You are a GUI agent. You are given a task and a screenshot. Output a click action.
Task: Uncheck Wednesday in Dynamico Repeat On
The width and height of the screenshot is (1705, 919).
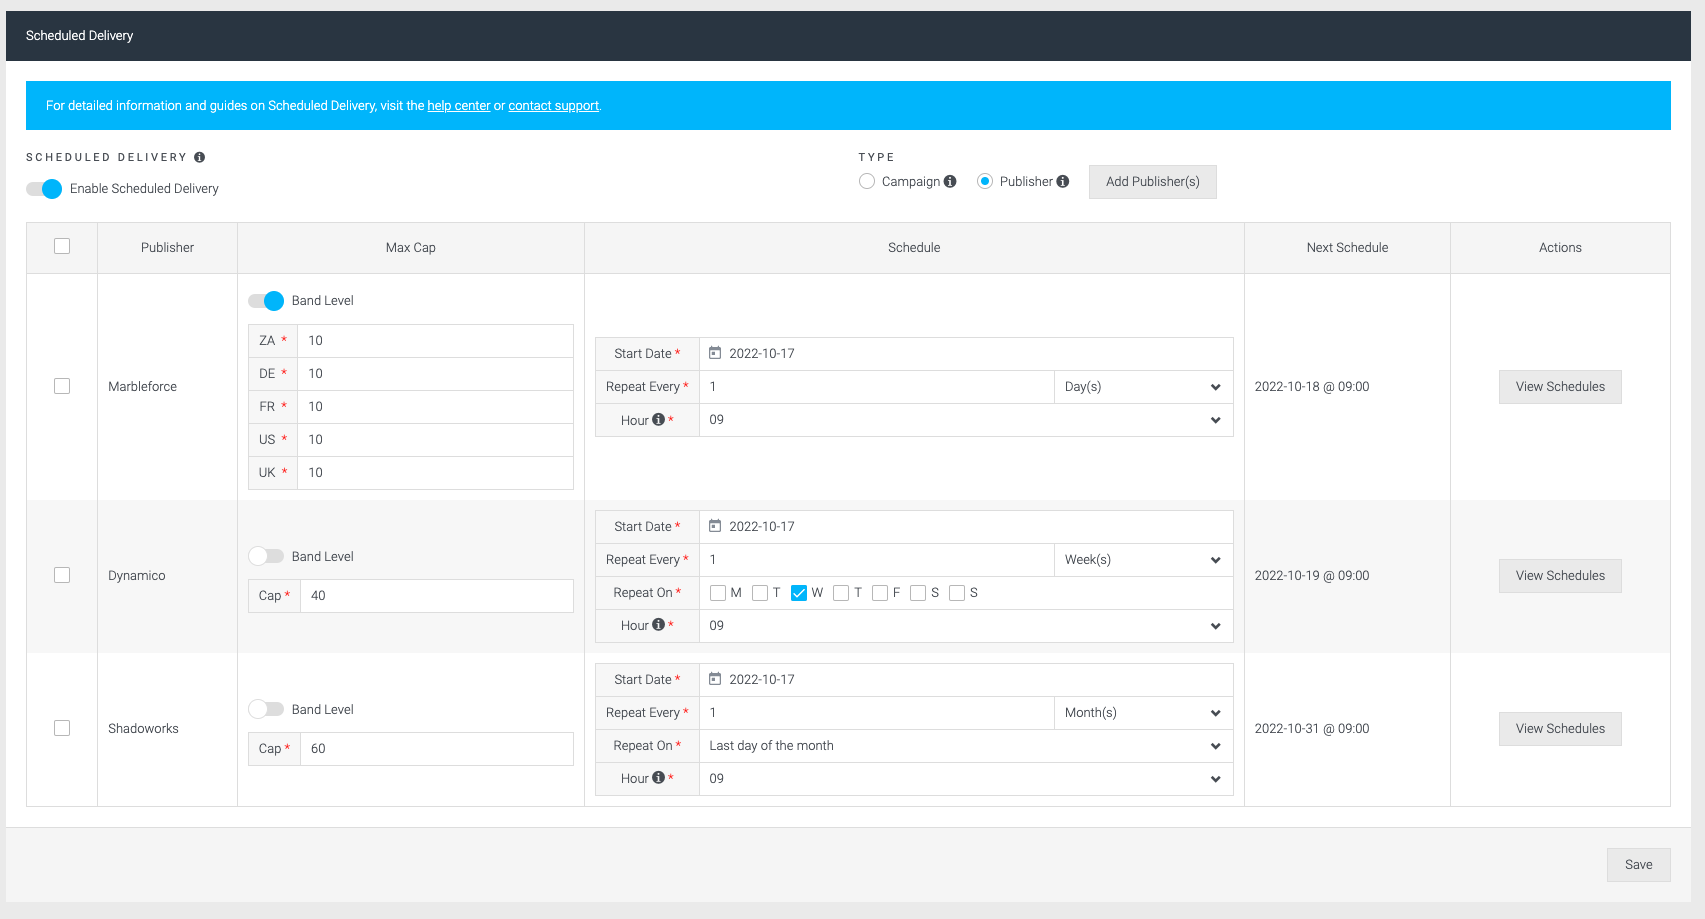tap(799, 593)
